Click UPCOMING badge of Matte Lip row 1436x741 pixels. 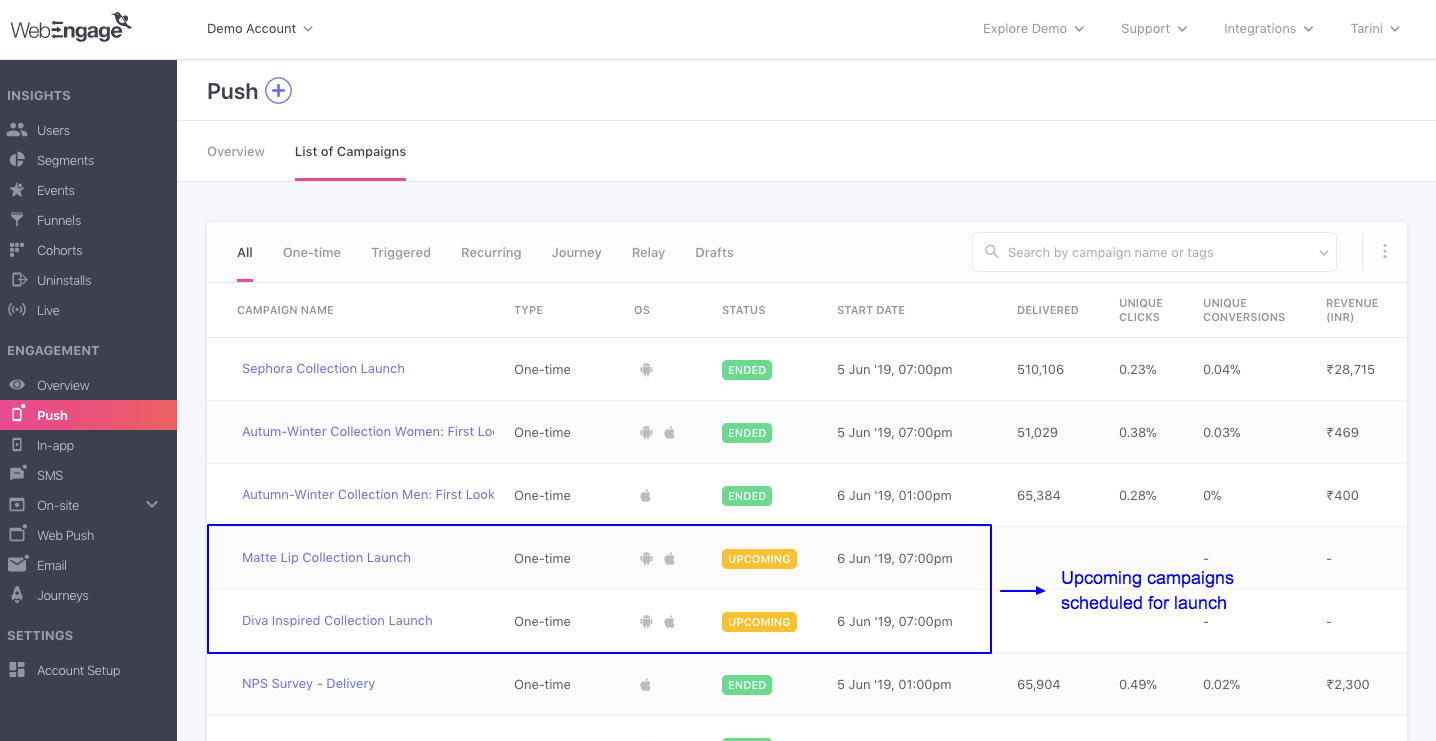[x=759, y=559]
